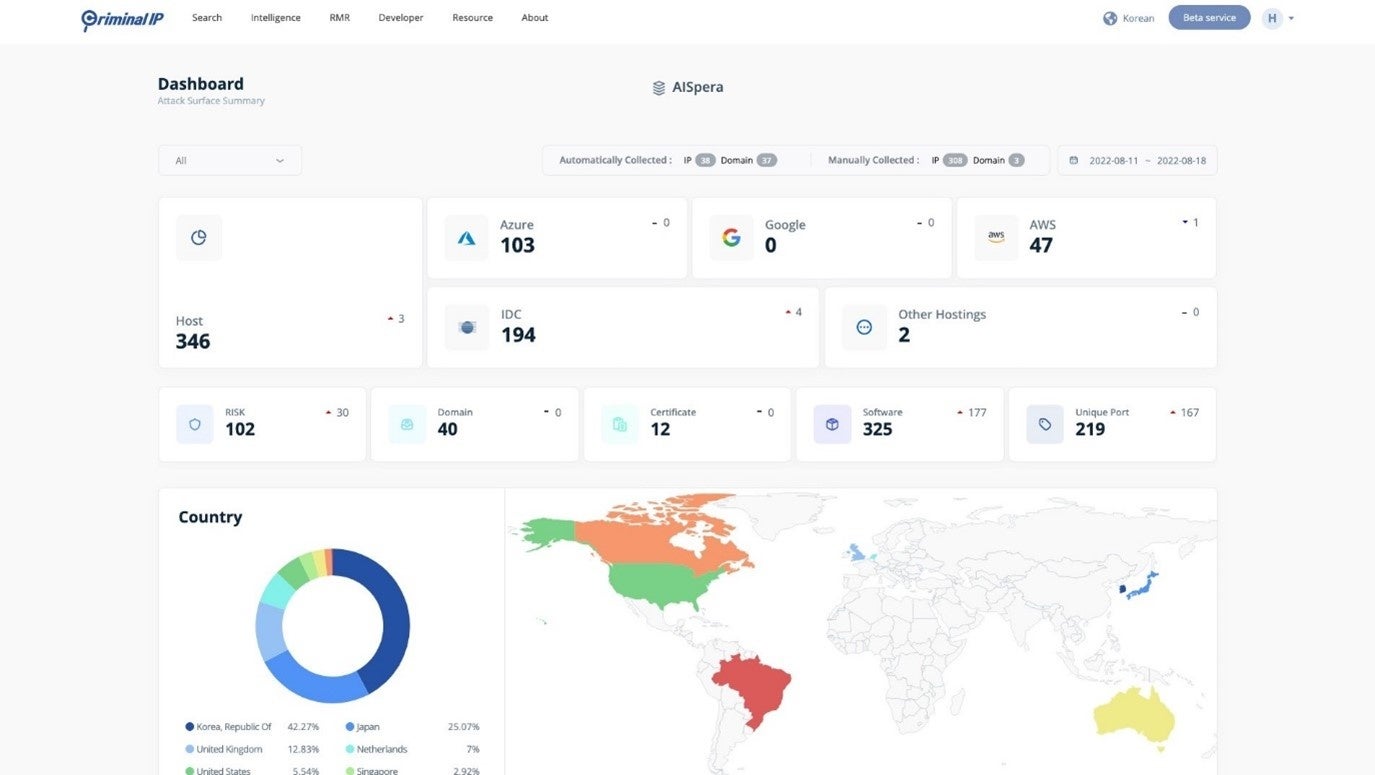This screenshot has width=1375, height=775.
Task: Click the manually collected IP count badge
Action: [955, 160]
